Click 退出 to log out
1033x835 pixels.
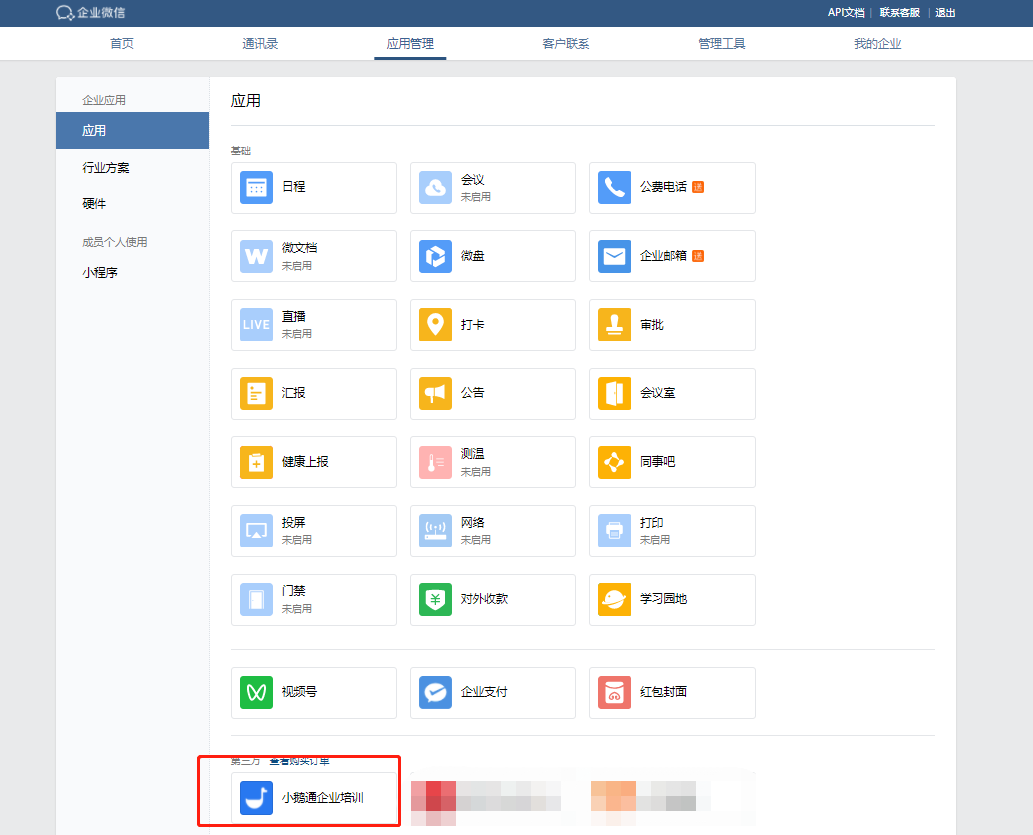945,13
